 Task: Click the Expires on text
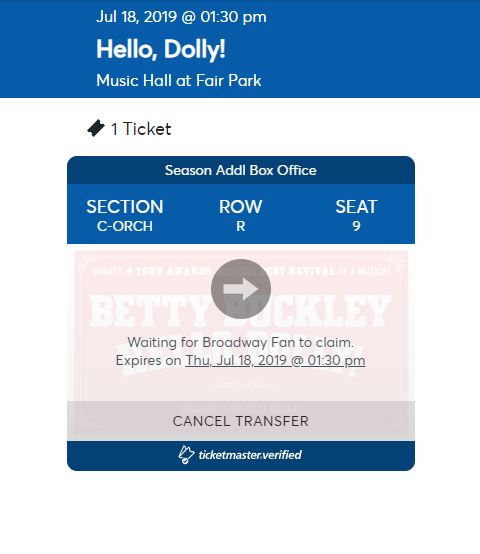[149, 360]
